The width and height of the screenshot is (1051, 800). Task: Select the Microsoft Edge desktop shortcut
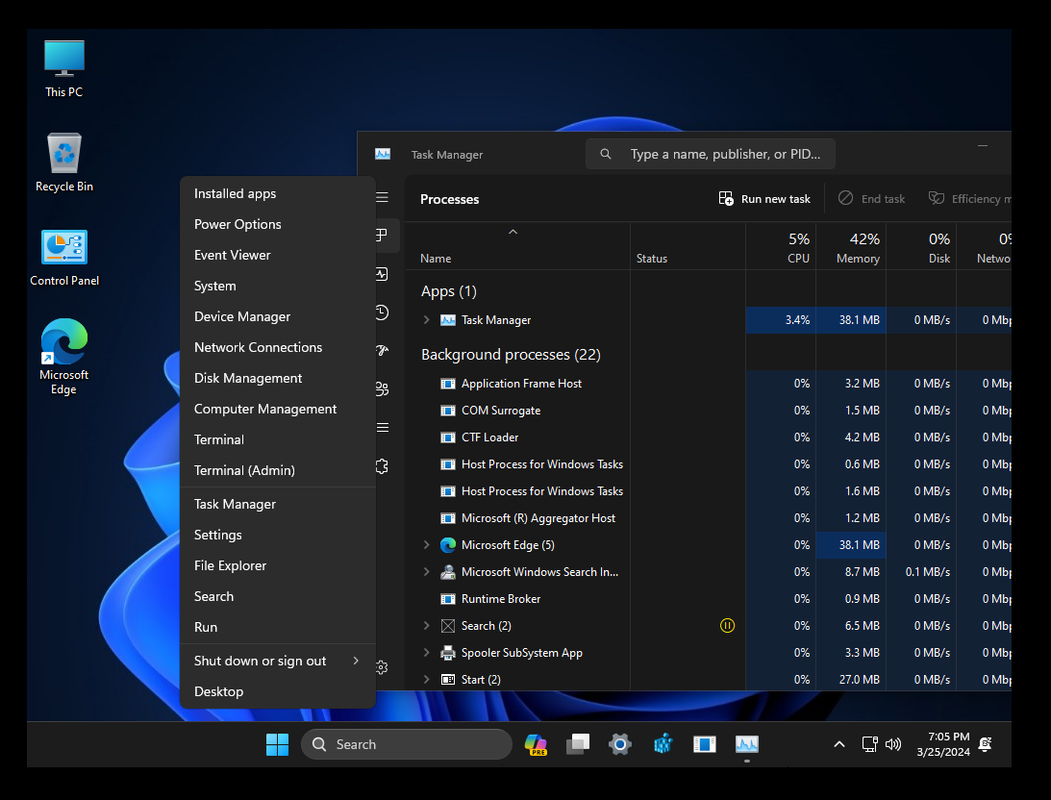(x=64, y=356)
